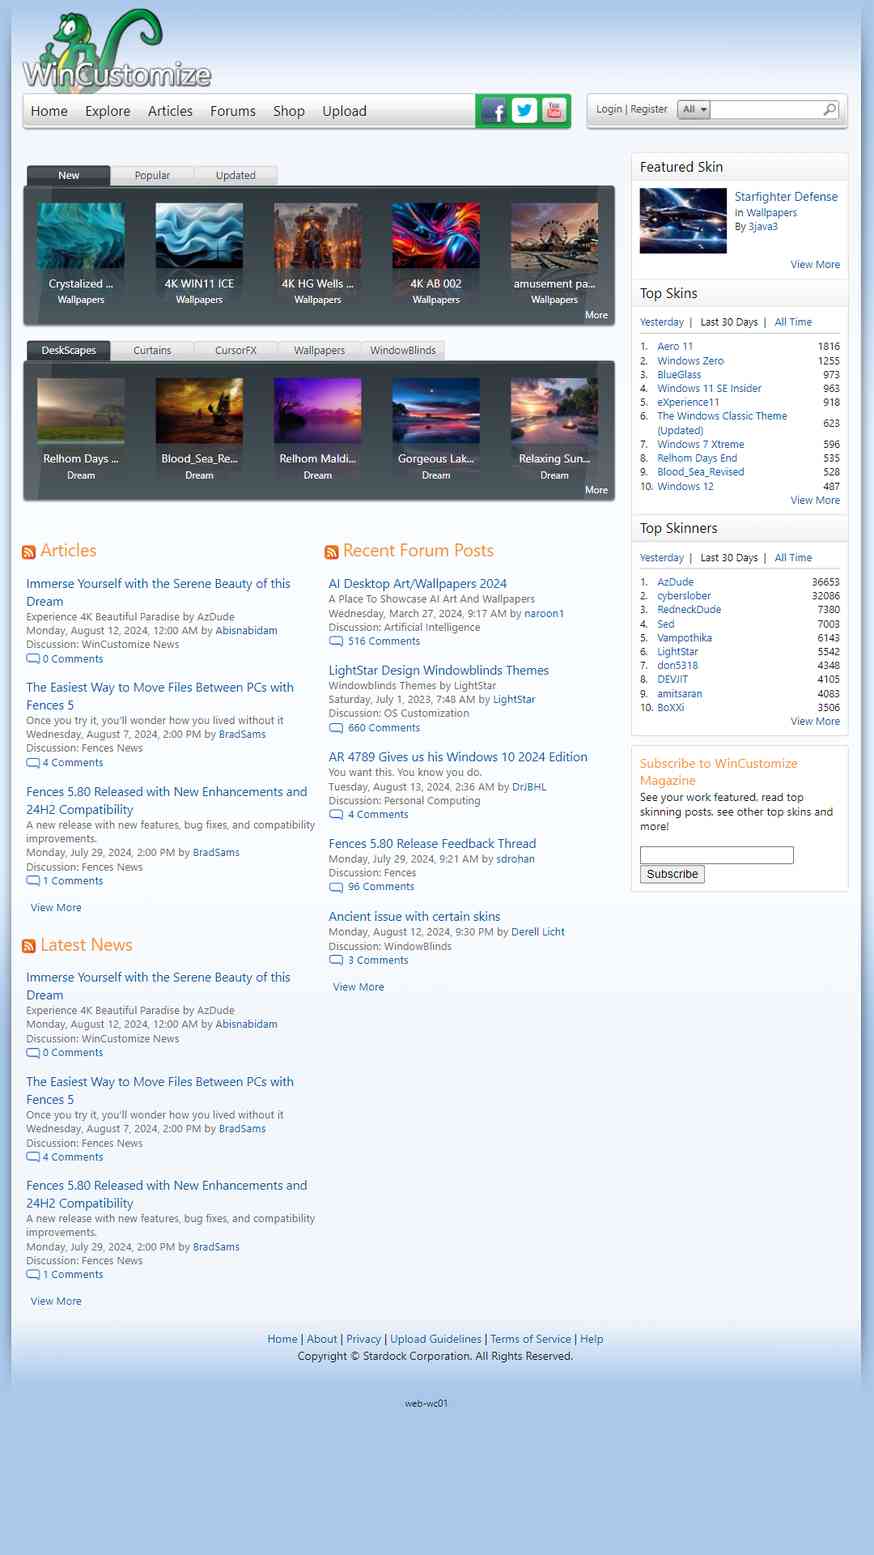The height and width of the screenshot is (1555, 874).
Task: Click the Subscribe button
Action: pyautogui.click(x=672, y=874)
